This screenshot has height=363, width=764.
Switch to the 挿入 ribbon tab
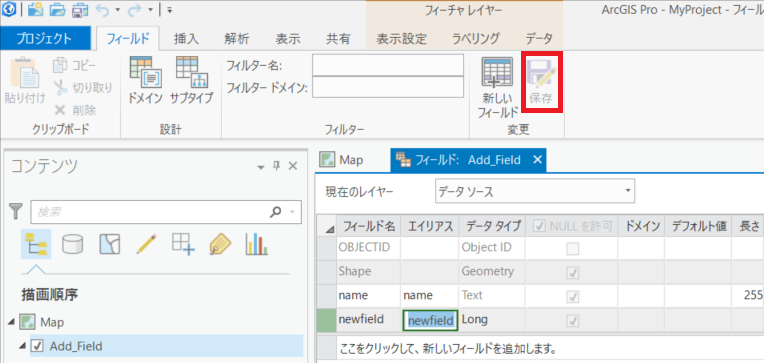pyautogui.click(x=186, y=38)
